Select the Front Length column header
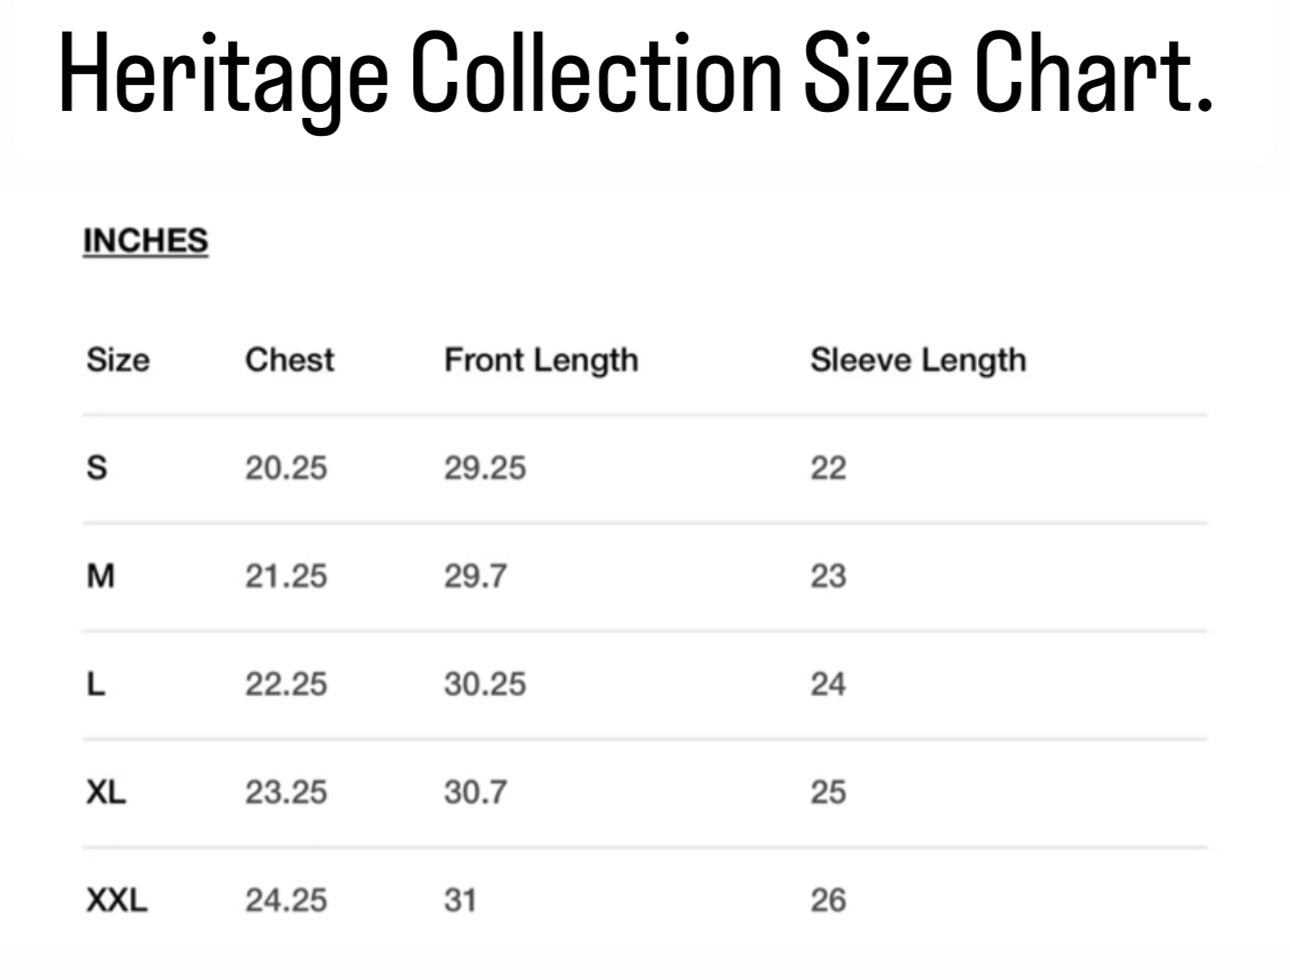This screenshot has width=1290, height=980. (x=541, y=360)
